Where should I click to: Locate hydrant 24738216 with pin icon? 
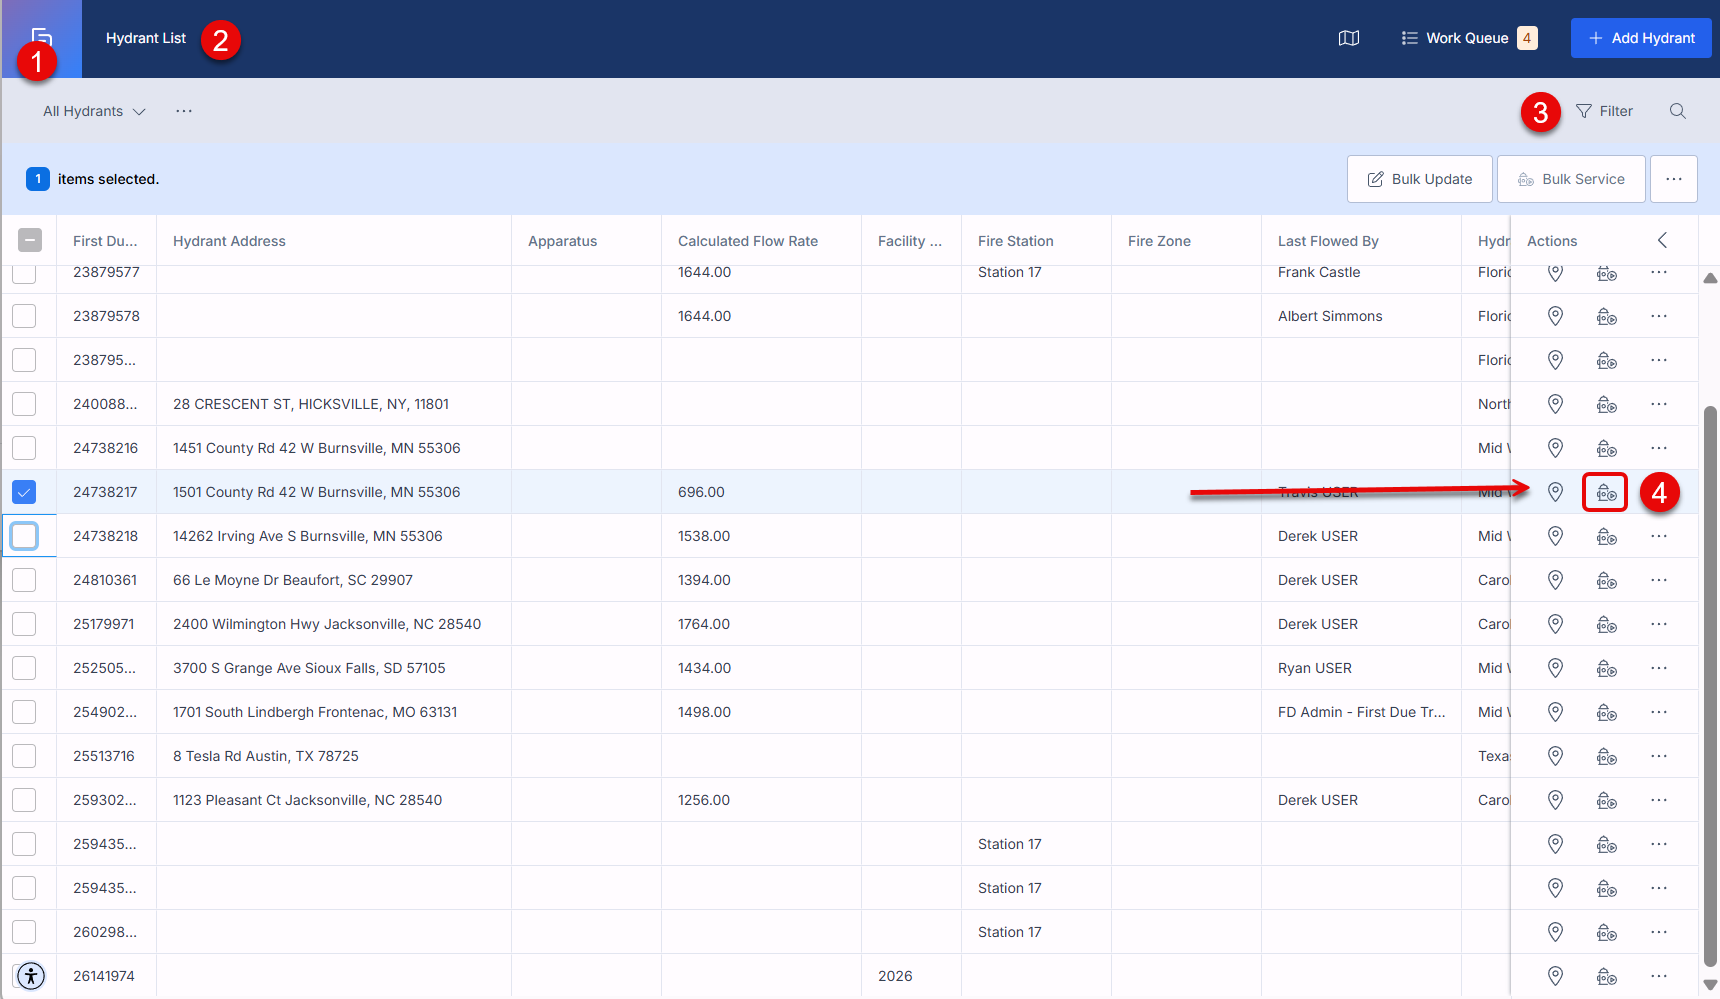point(1555,448)
